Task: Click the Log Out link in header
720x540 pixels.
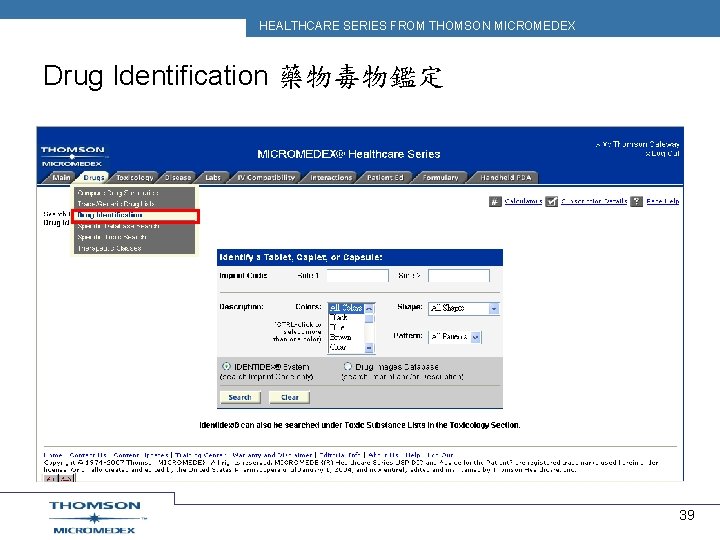Action: (x=665, y=153)
